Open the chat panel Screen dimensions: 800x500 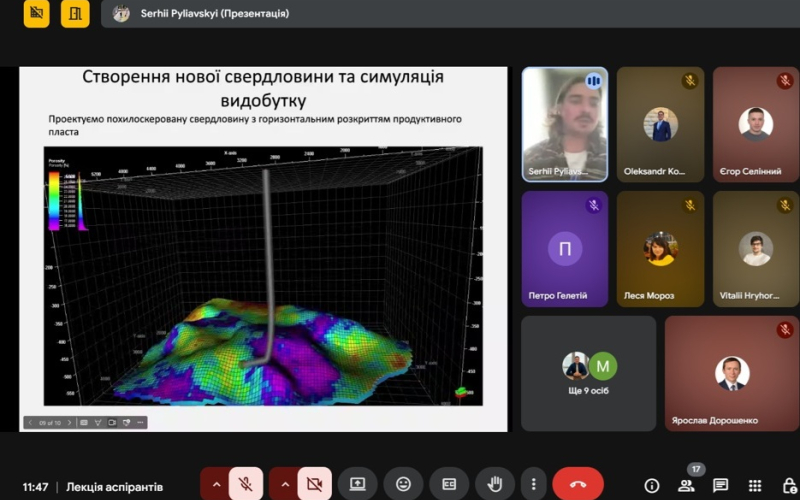(720, 485)
